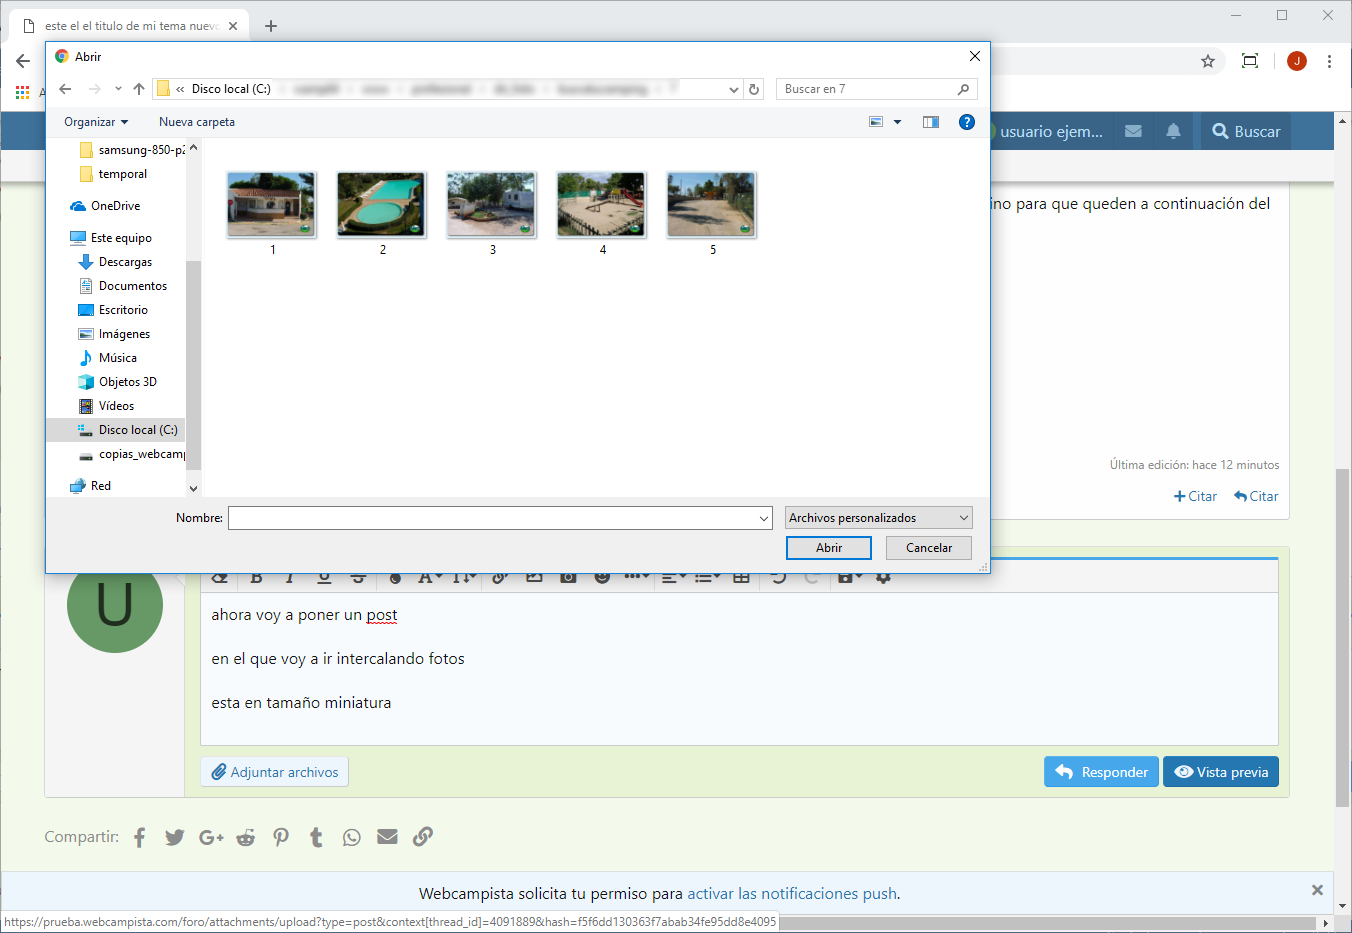
Task: Open dialog help question mark
Action: click(x=967, y=122)
